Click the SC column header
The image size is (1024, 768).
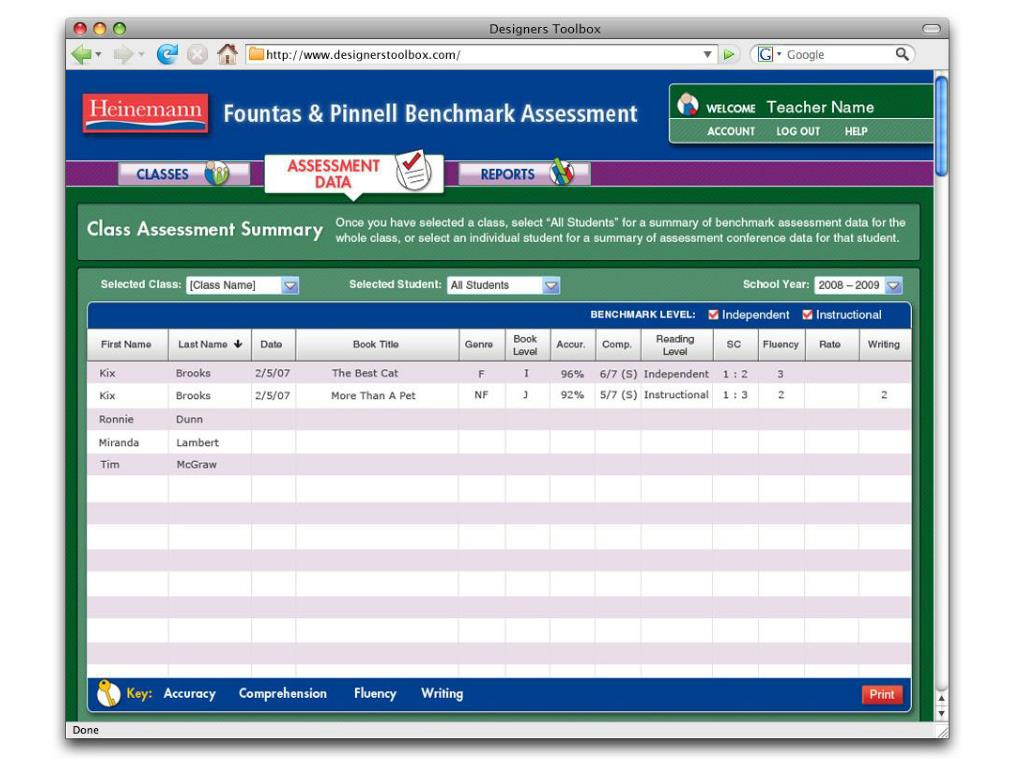tap(735, 344)
